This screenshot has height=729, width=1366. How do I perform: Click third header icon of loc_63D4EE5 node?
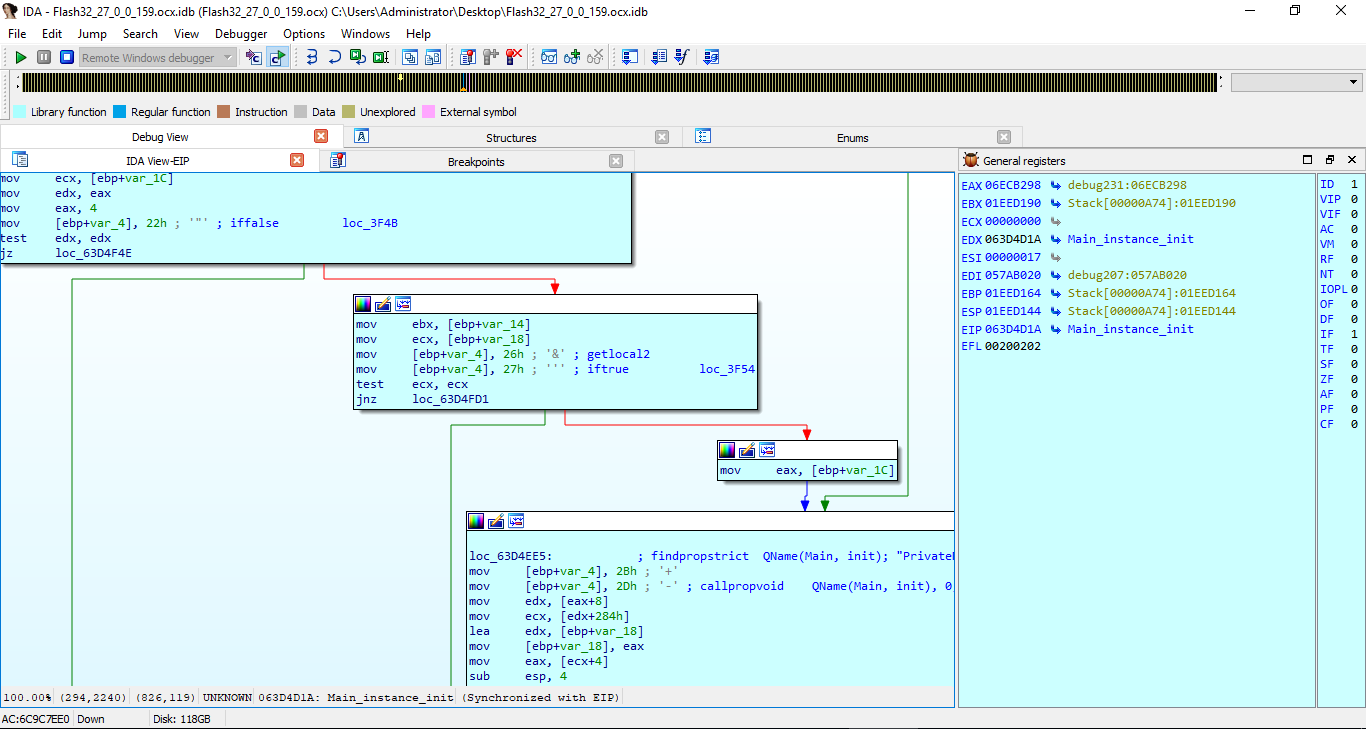coord(516,521)
